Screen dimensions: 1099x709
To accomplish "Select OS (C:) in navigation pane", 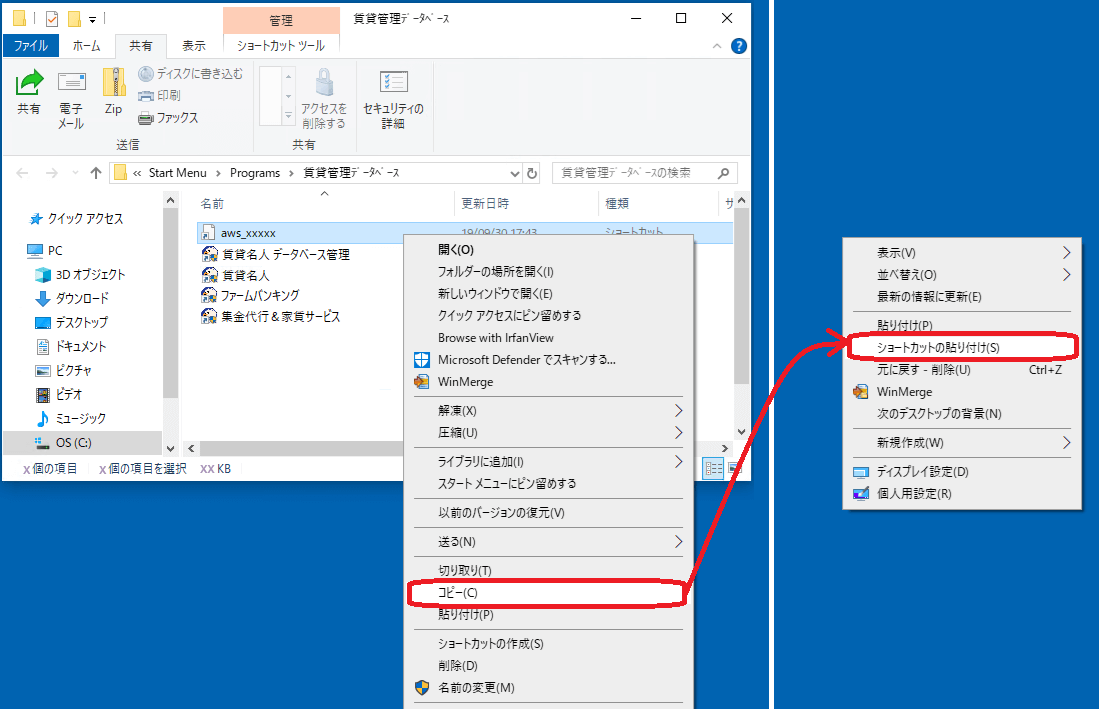I will point(74,442).
